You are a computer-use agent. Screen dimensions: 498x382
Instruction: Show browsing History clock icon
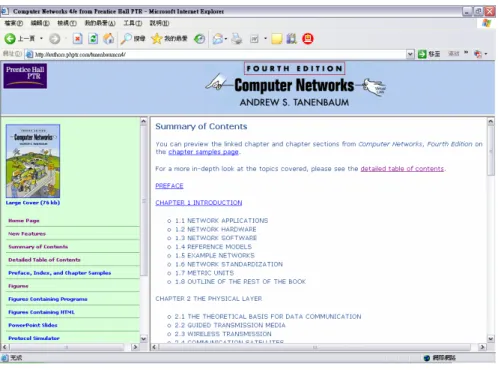pyautogui.click(x=200, y=39)
